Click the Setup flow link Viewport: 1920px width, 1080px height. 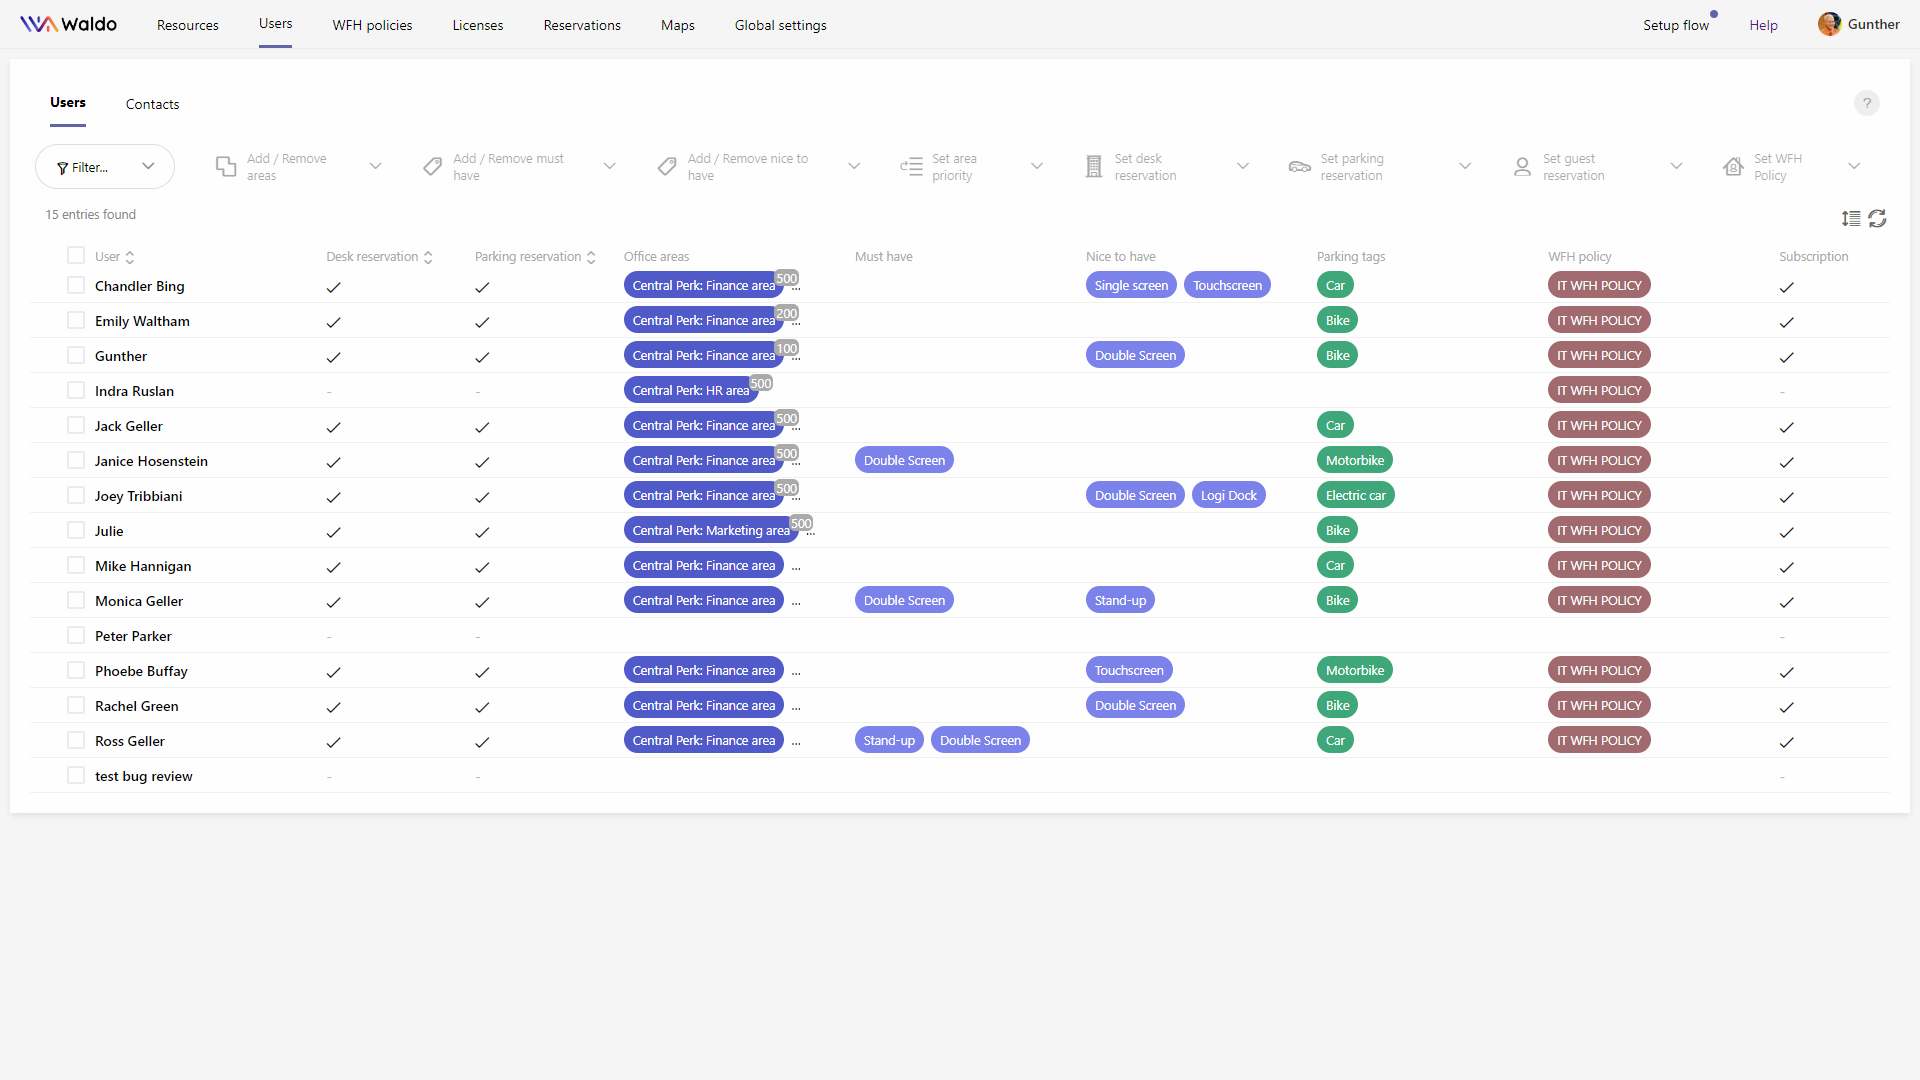click(1677, 25)
